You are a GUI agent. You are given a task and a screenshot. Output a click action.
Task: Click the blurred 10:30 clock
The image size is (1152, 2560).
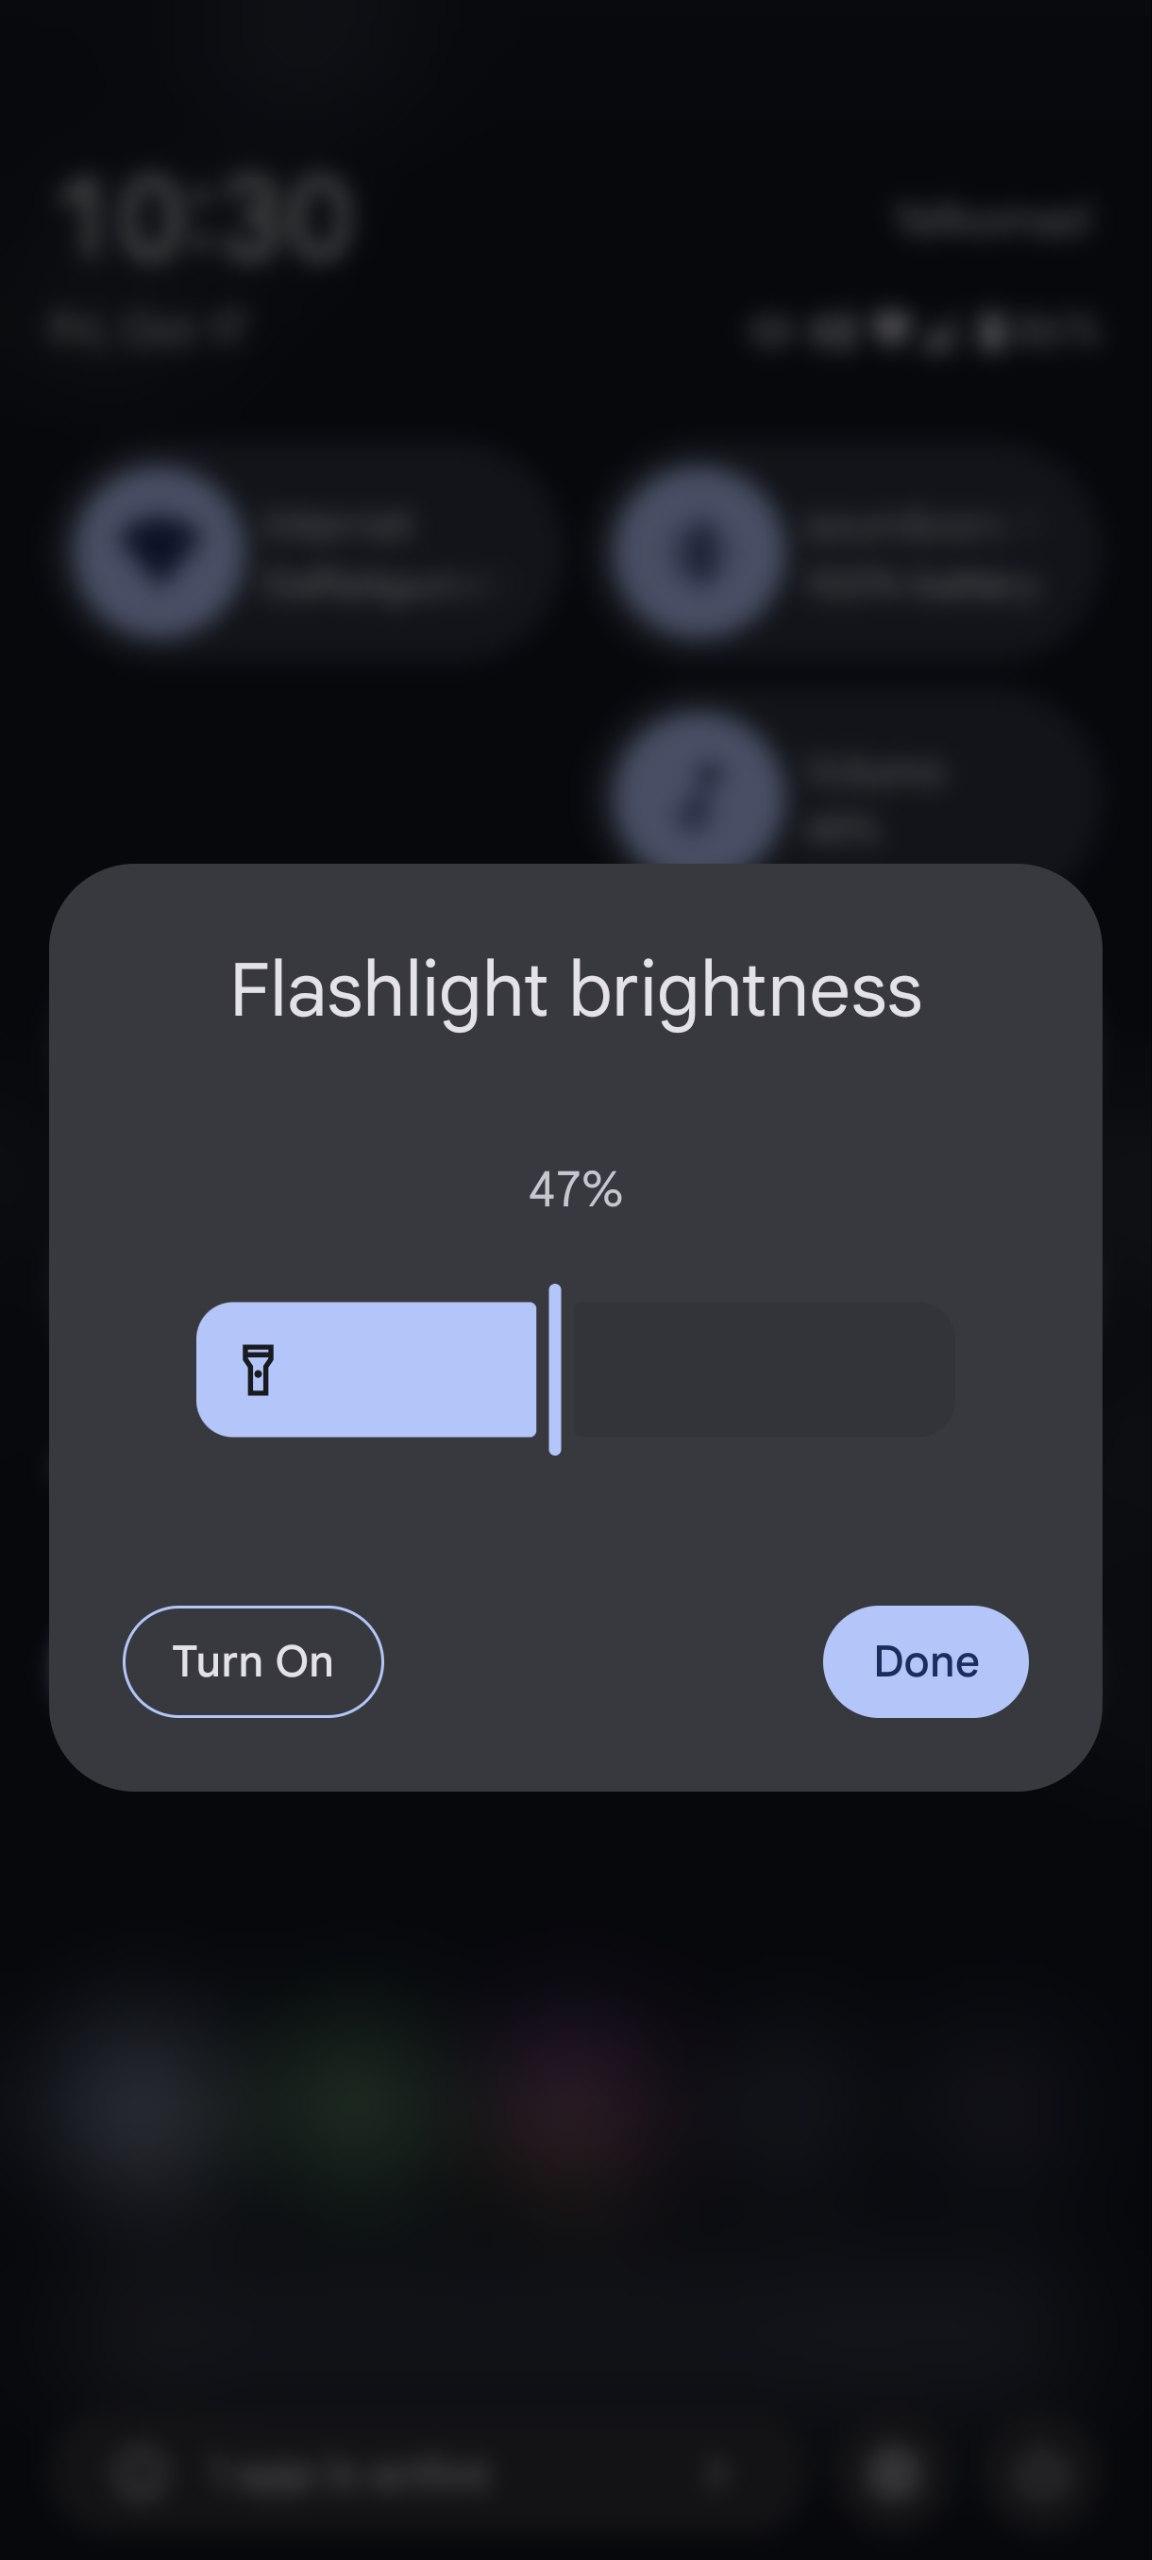[205, 218]
